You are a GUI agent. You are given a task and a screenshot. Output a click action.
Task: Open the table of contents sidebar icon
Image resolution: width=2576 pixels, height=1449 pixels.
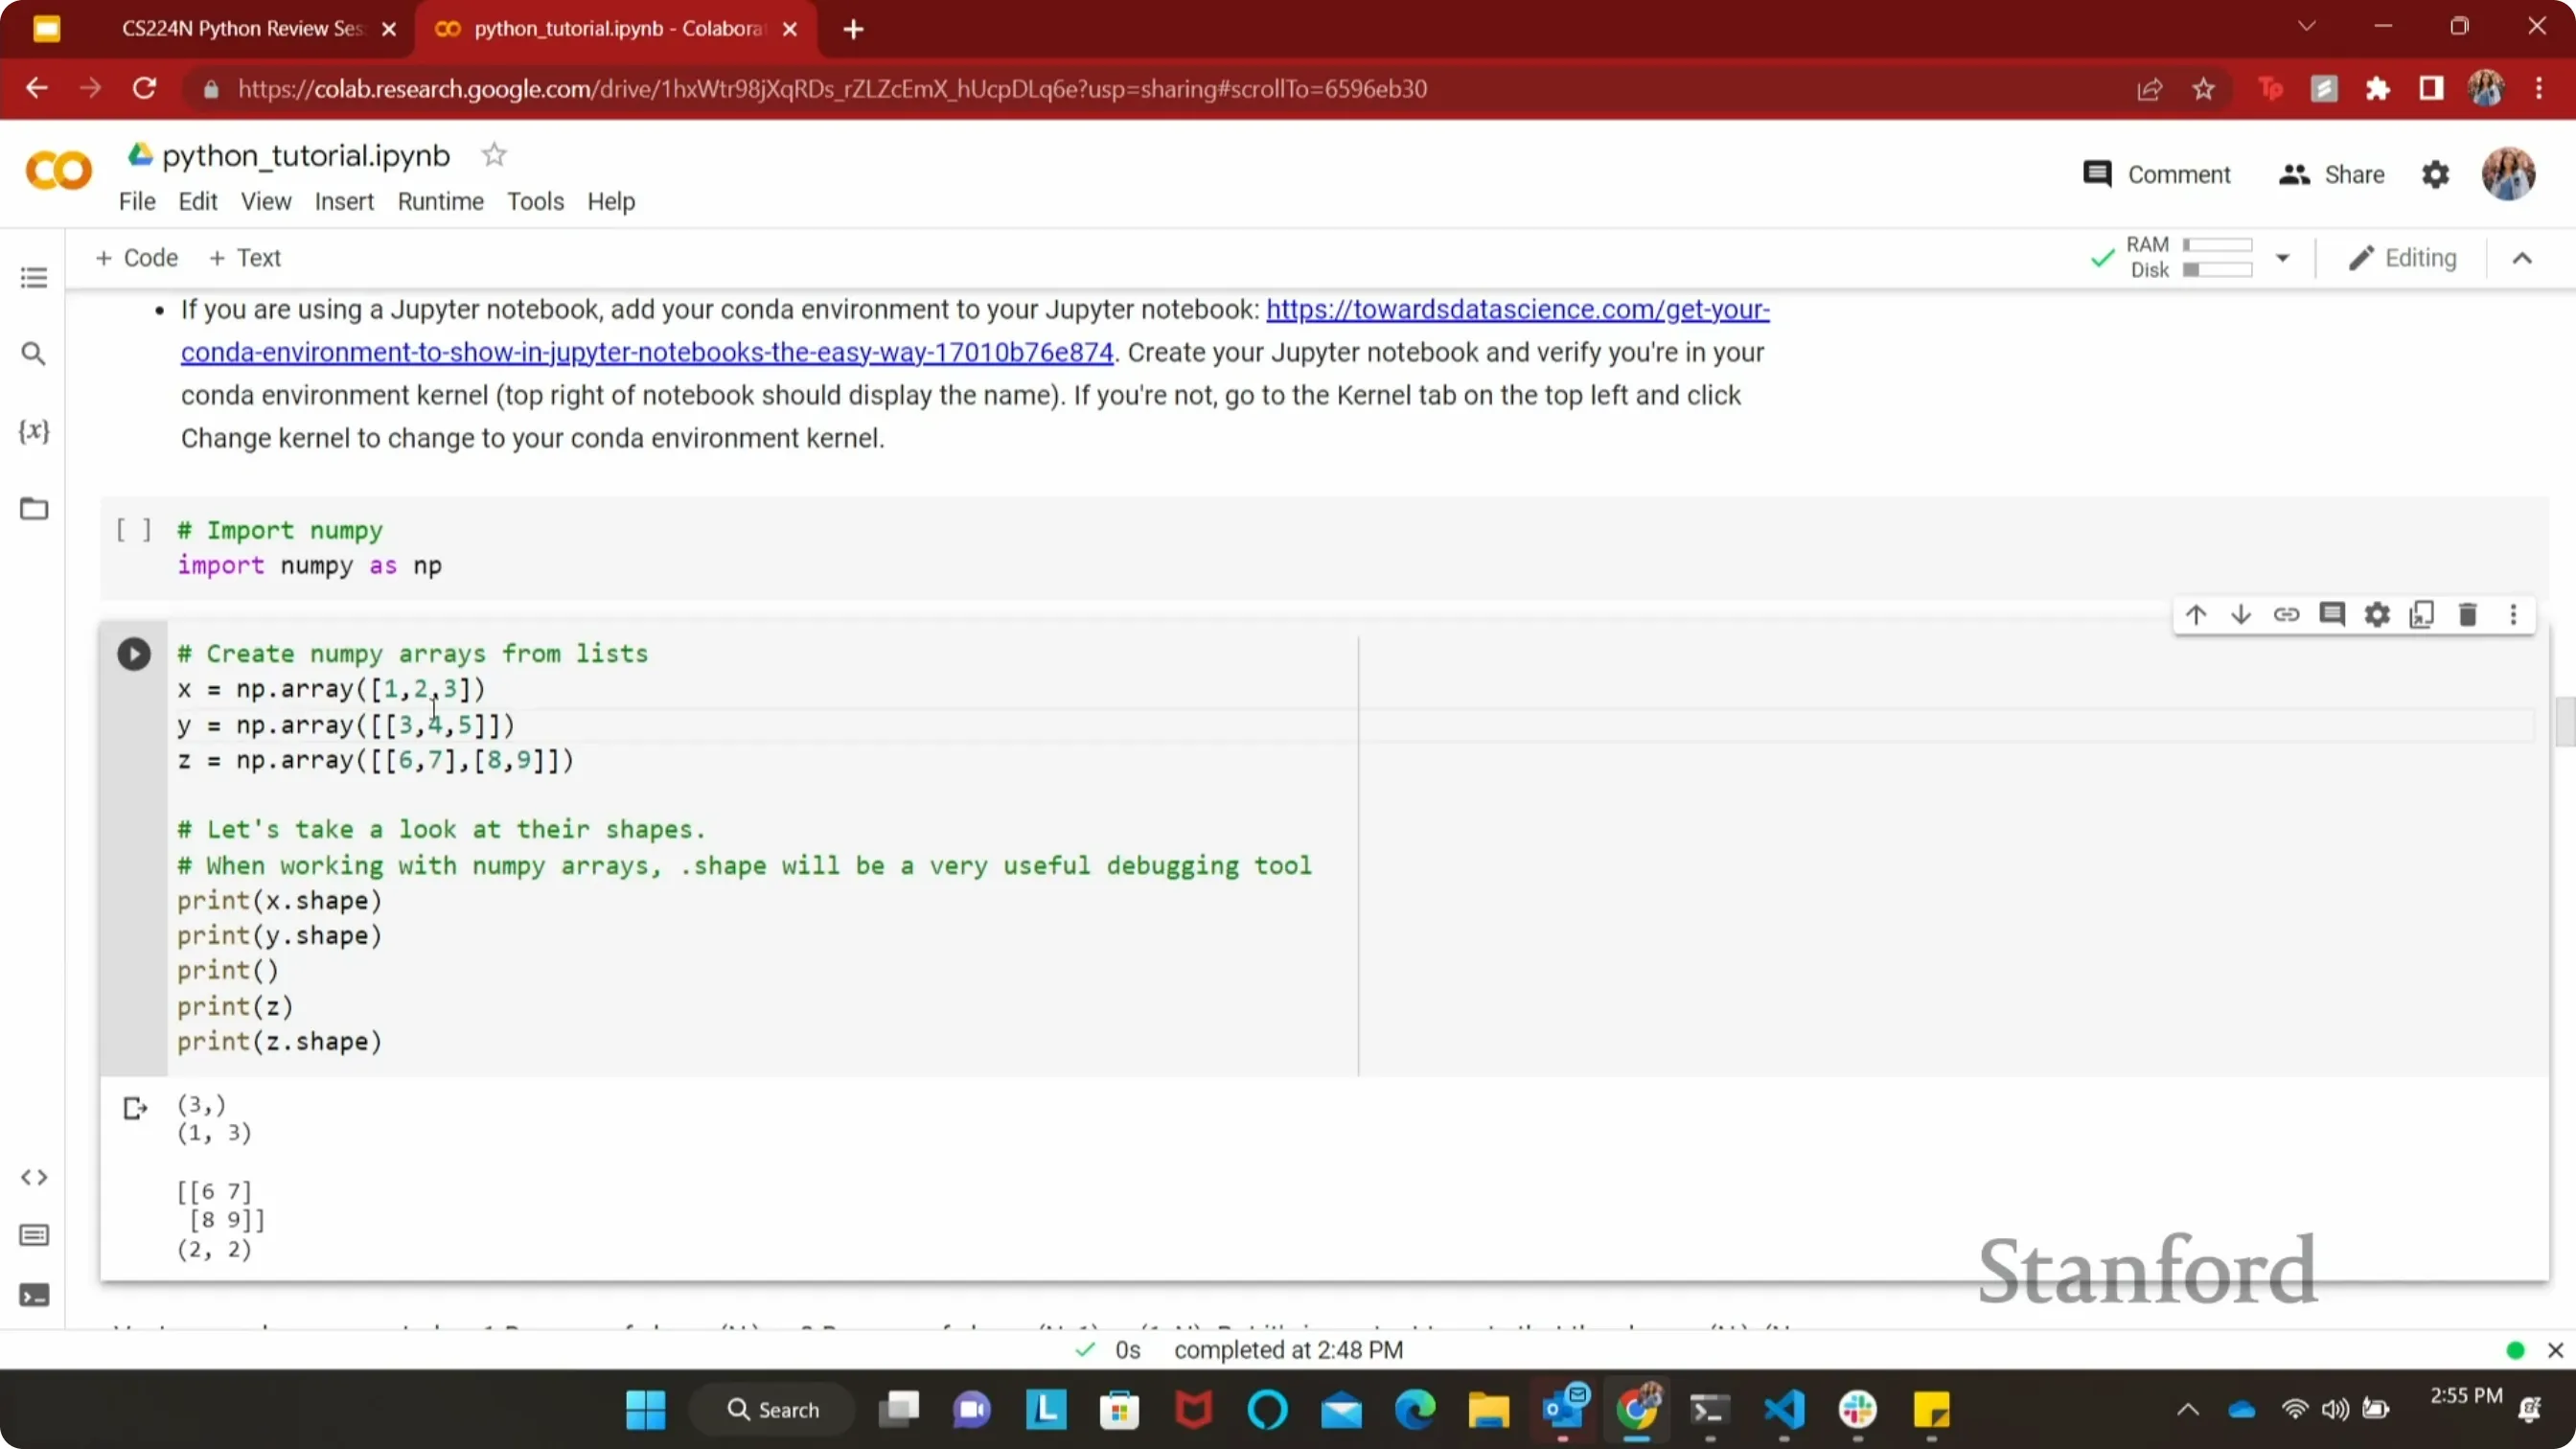click(34, 277)
